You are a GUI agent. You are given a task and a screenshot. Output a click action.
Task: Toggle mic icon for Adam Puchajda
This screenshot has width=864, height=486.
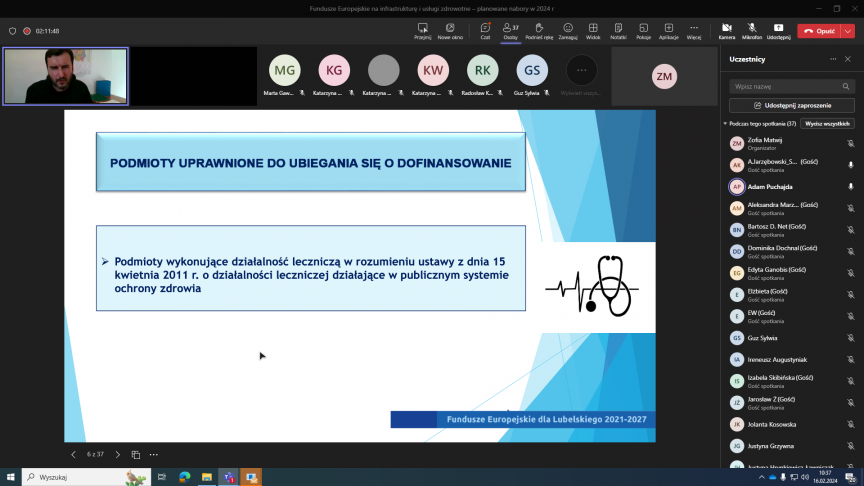851,187
